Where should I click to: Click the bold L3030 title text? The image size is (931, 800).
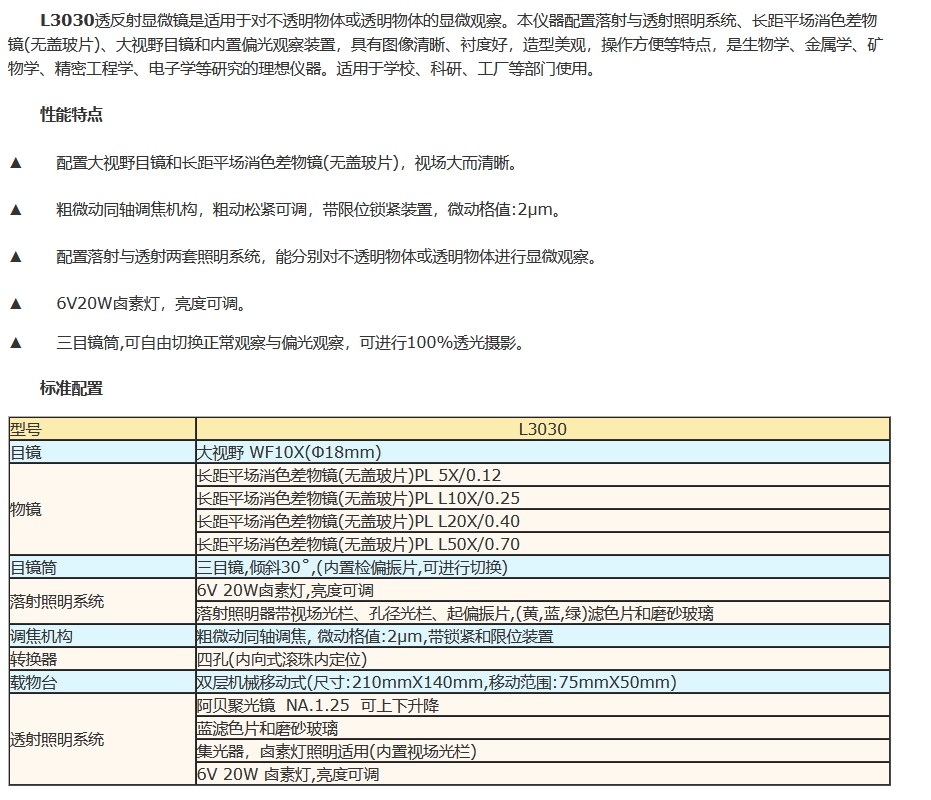click(67, 19)
